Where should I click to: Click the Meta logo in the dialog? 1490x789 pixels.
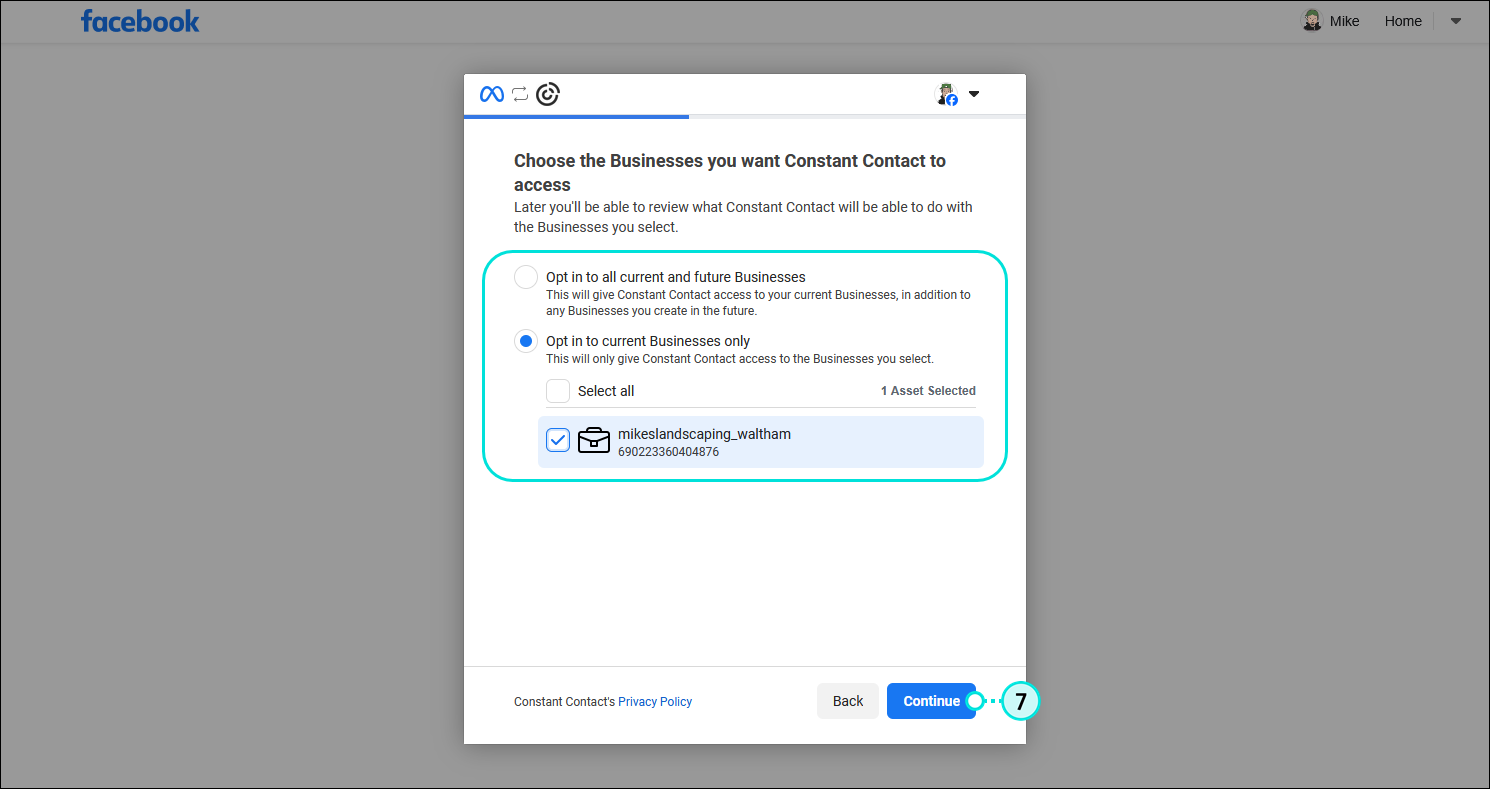click(x=491, y=94)
